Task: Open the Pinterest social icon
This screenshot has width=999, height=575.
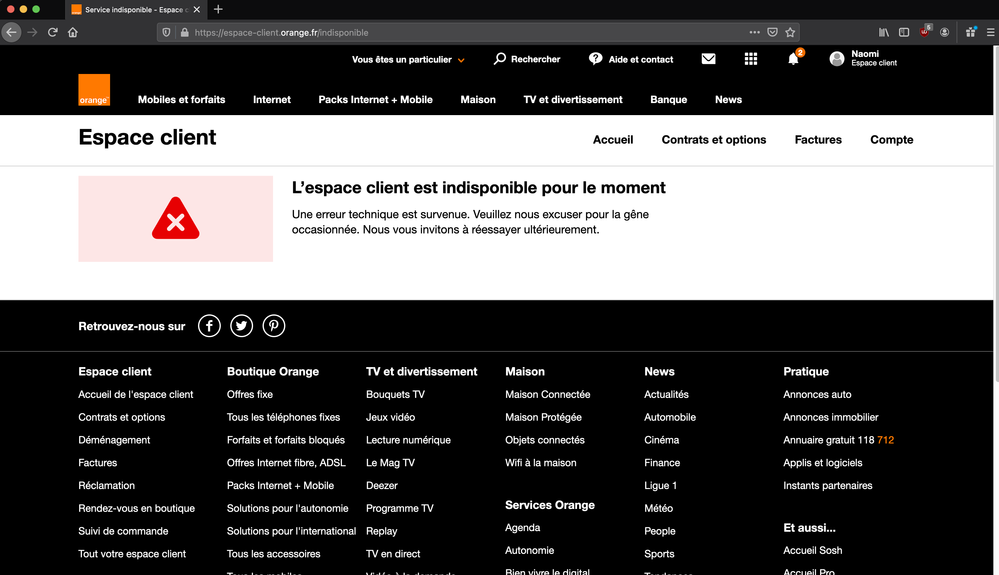Action: pos(274,326)
